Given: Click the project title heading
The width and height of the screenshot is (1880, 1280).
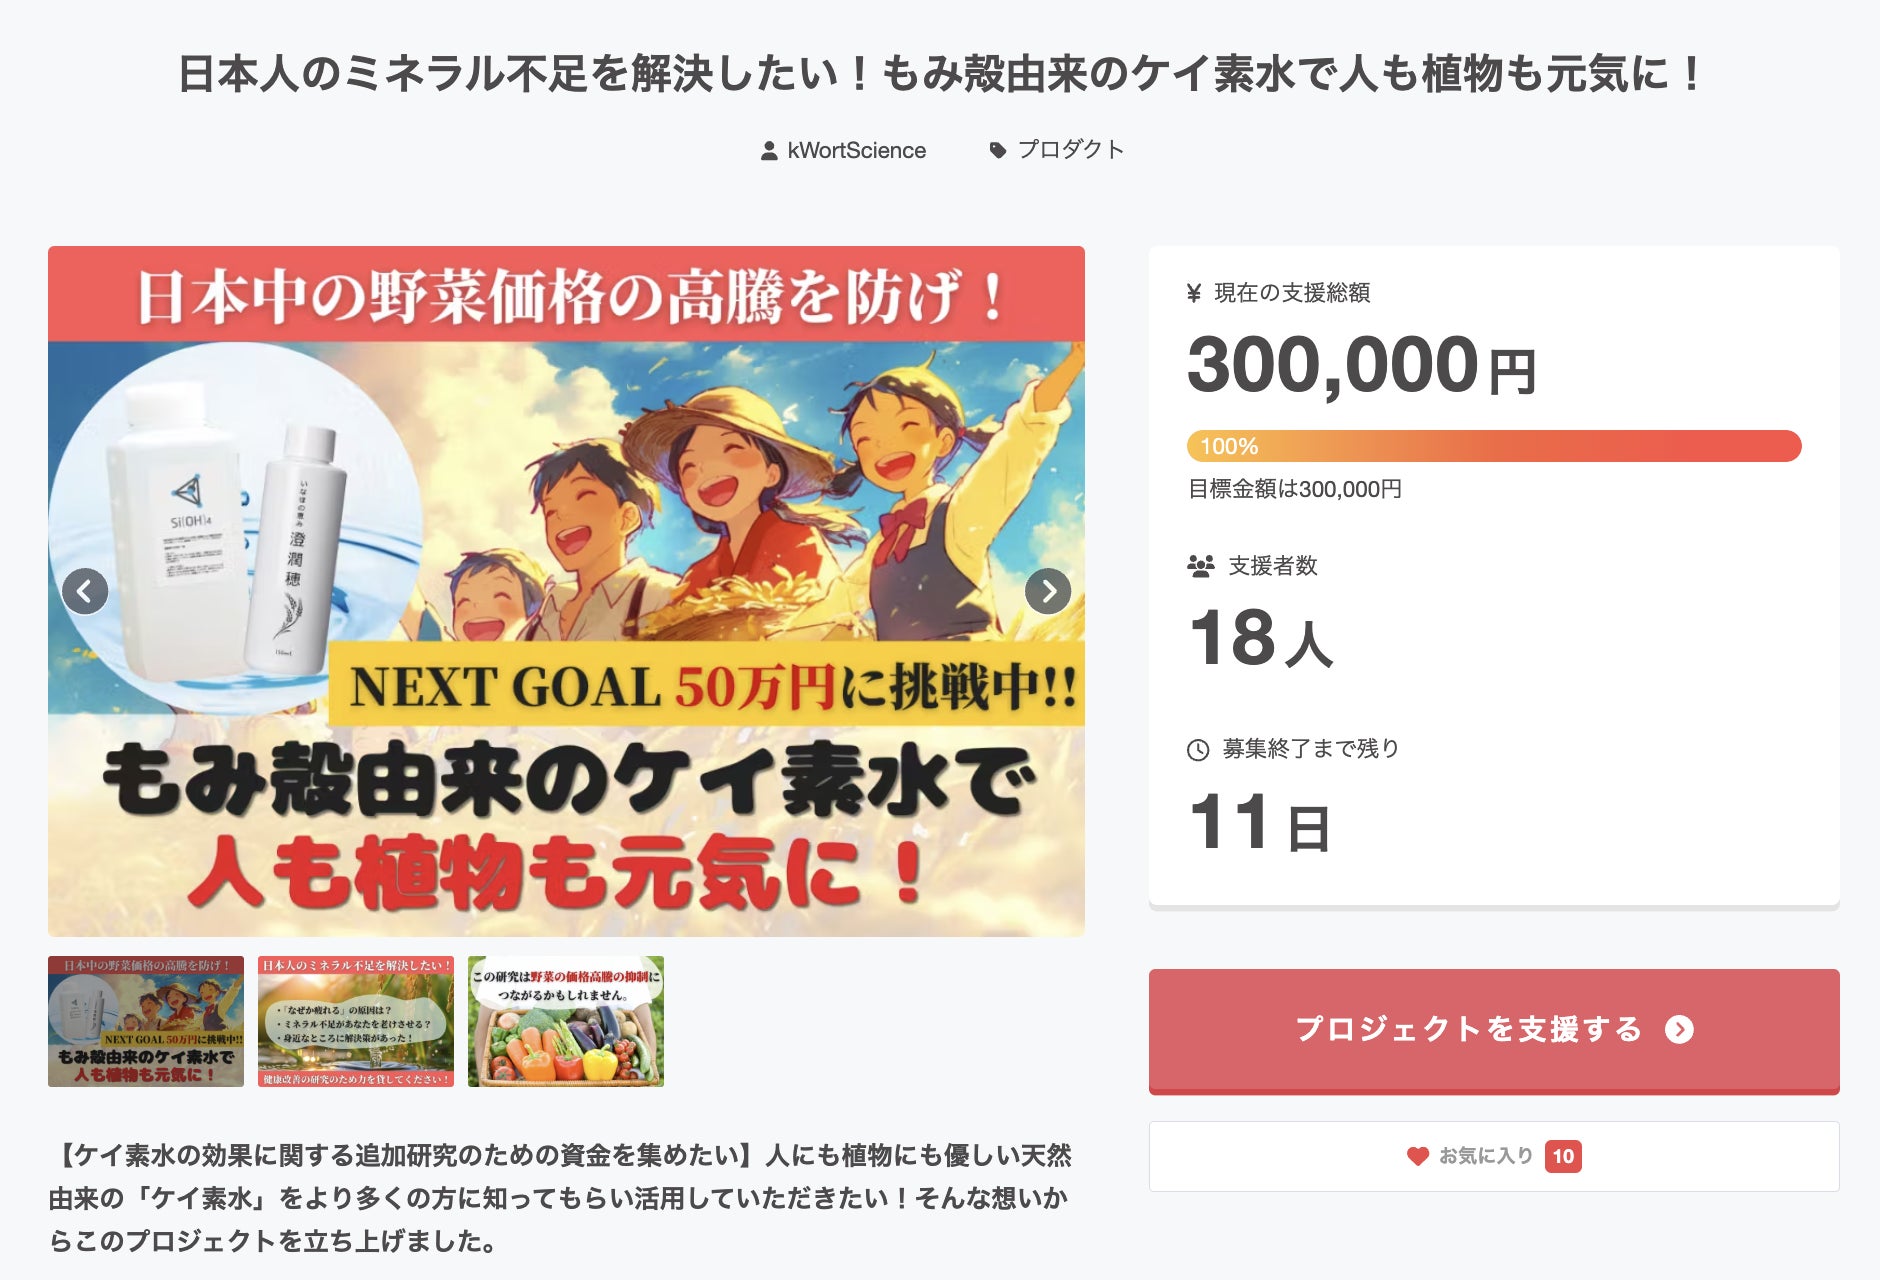Looking at the screenshot, I should point(940,74).
